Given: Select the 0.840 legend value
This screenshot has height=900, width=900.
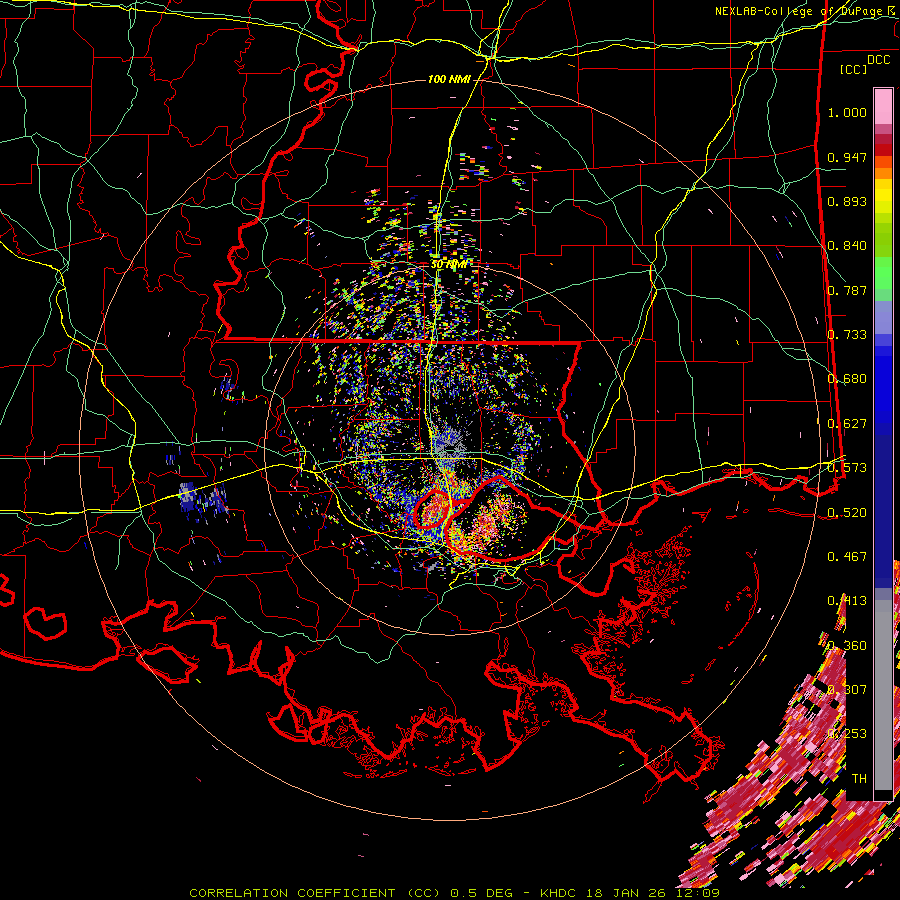Looking at the screenshot, I should pyautogui.click(x=847, y=246).
